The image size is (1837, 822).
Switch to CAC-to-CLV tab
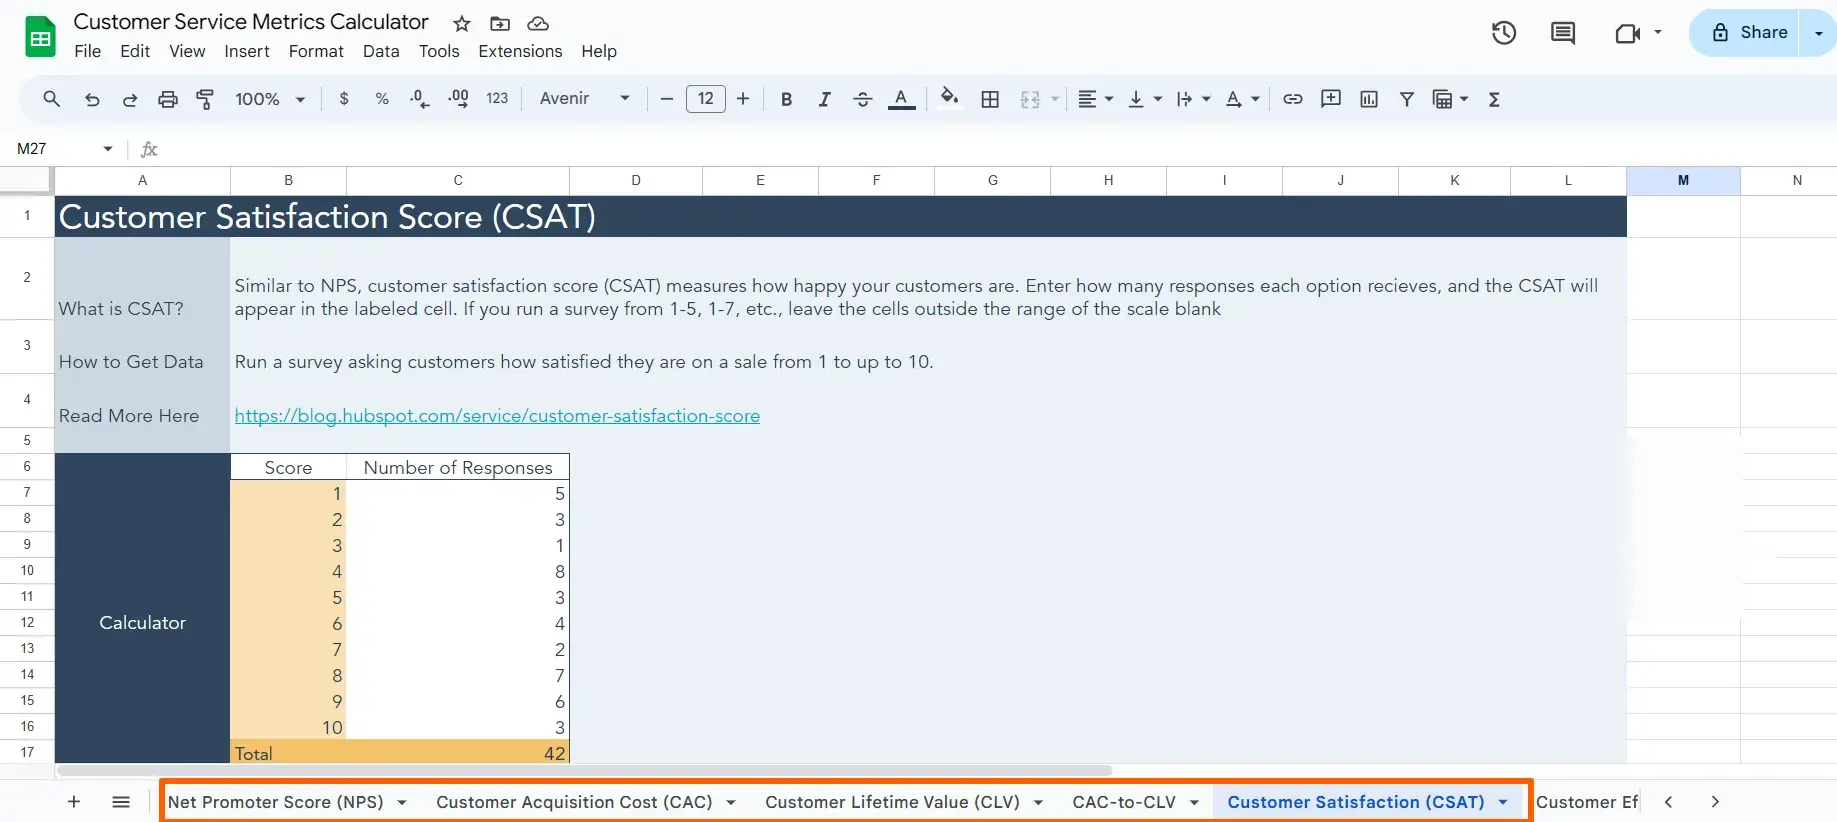click(x=1124, y=802)
